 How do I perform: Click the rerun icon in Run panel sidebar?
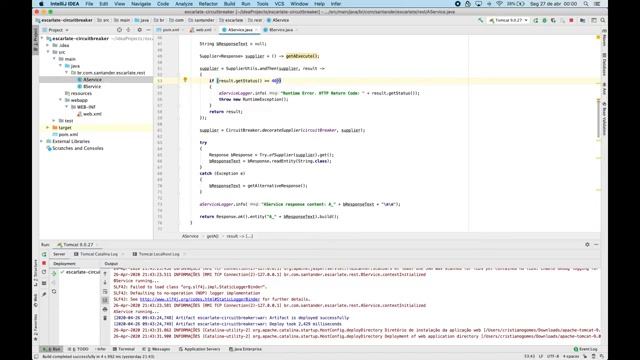point(44,254)
